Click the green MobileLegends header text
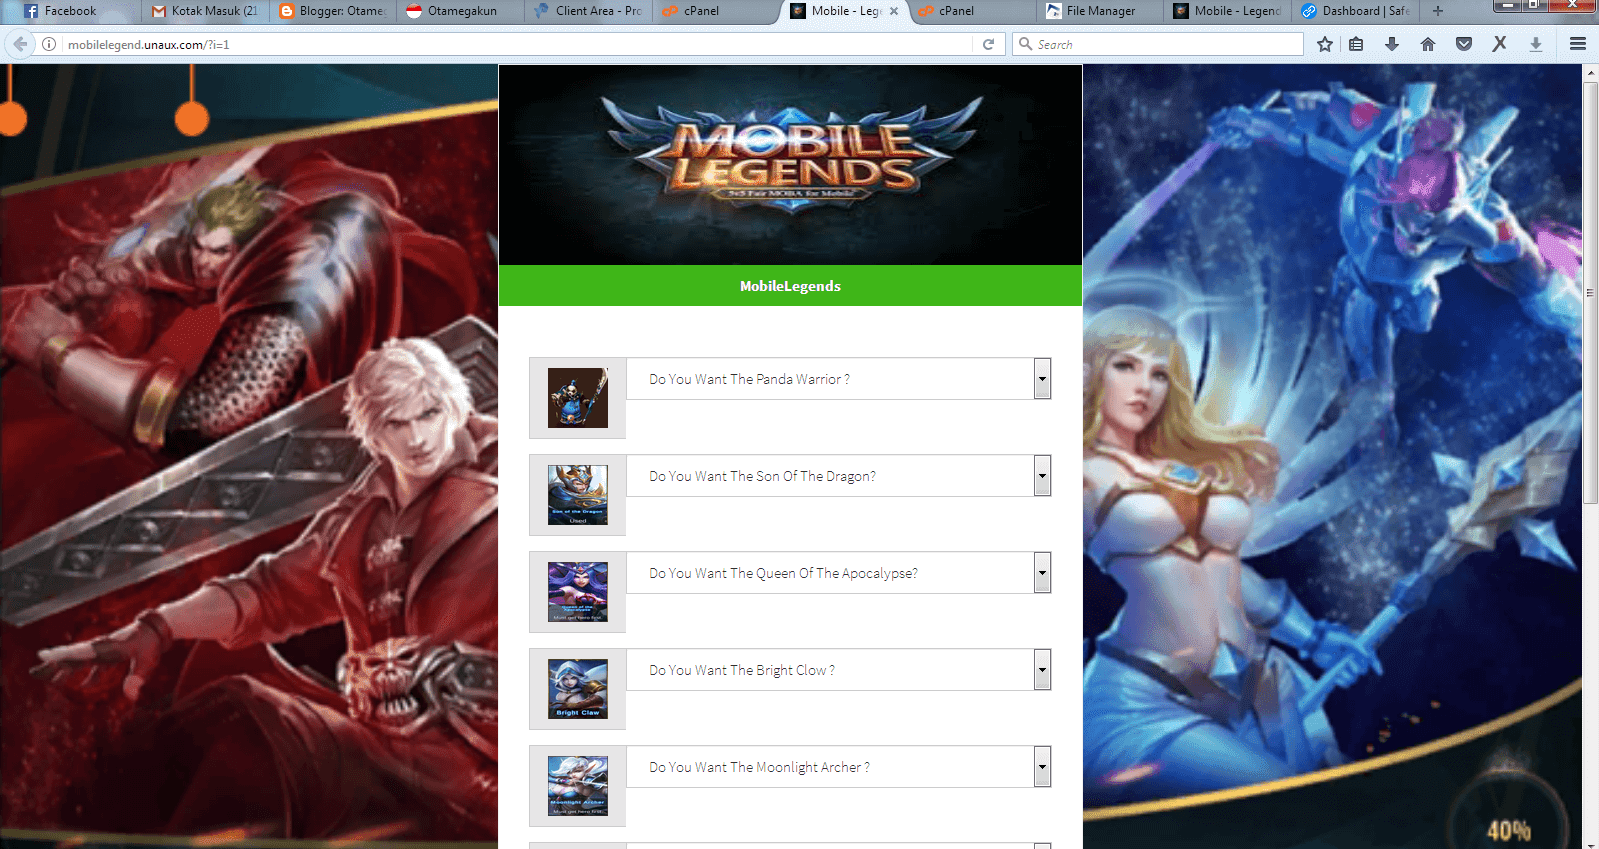The image size is (1599, 849). [x=790, y=286]
